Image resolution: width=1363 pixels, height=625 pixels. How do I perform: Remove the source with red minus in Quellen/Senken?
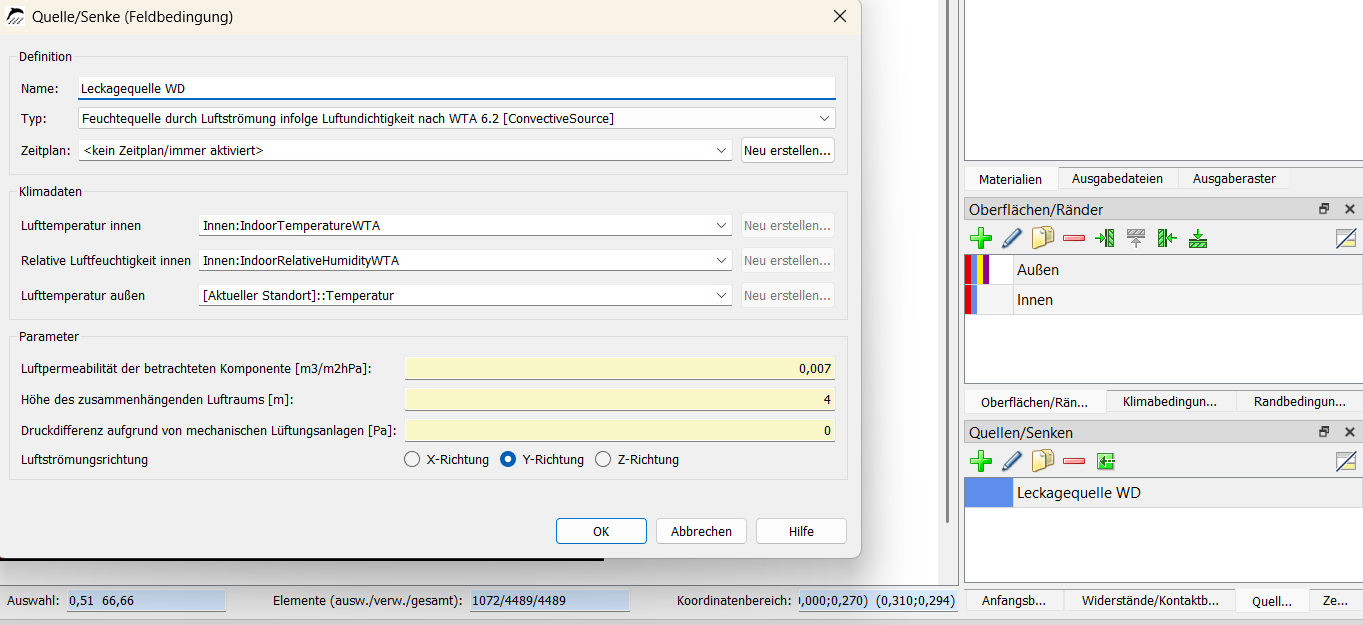[1074, 461]
